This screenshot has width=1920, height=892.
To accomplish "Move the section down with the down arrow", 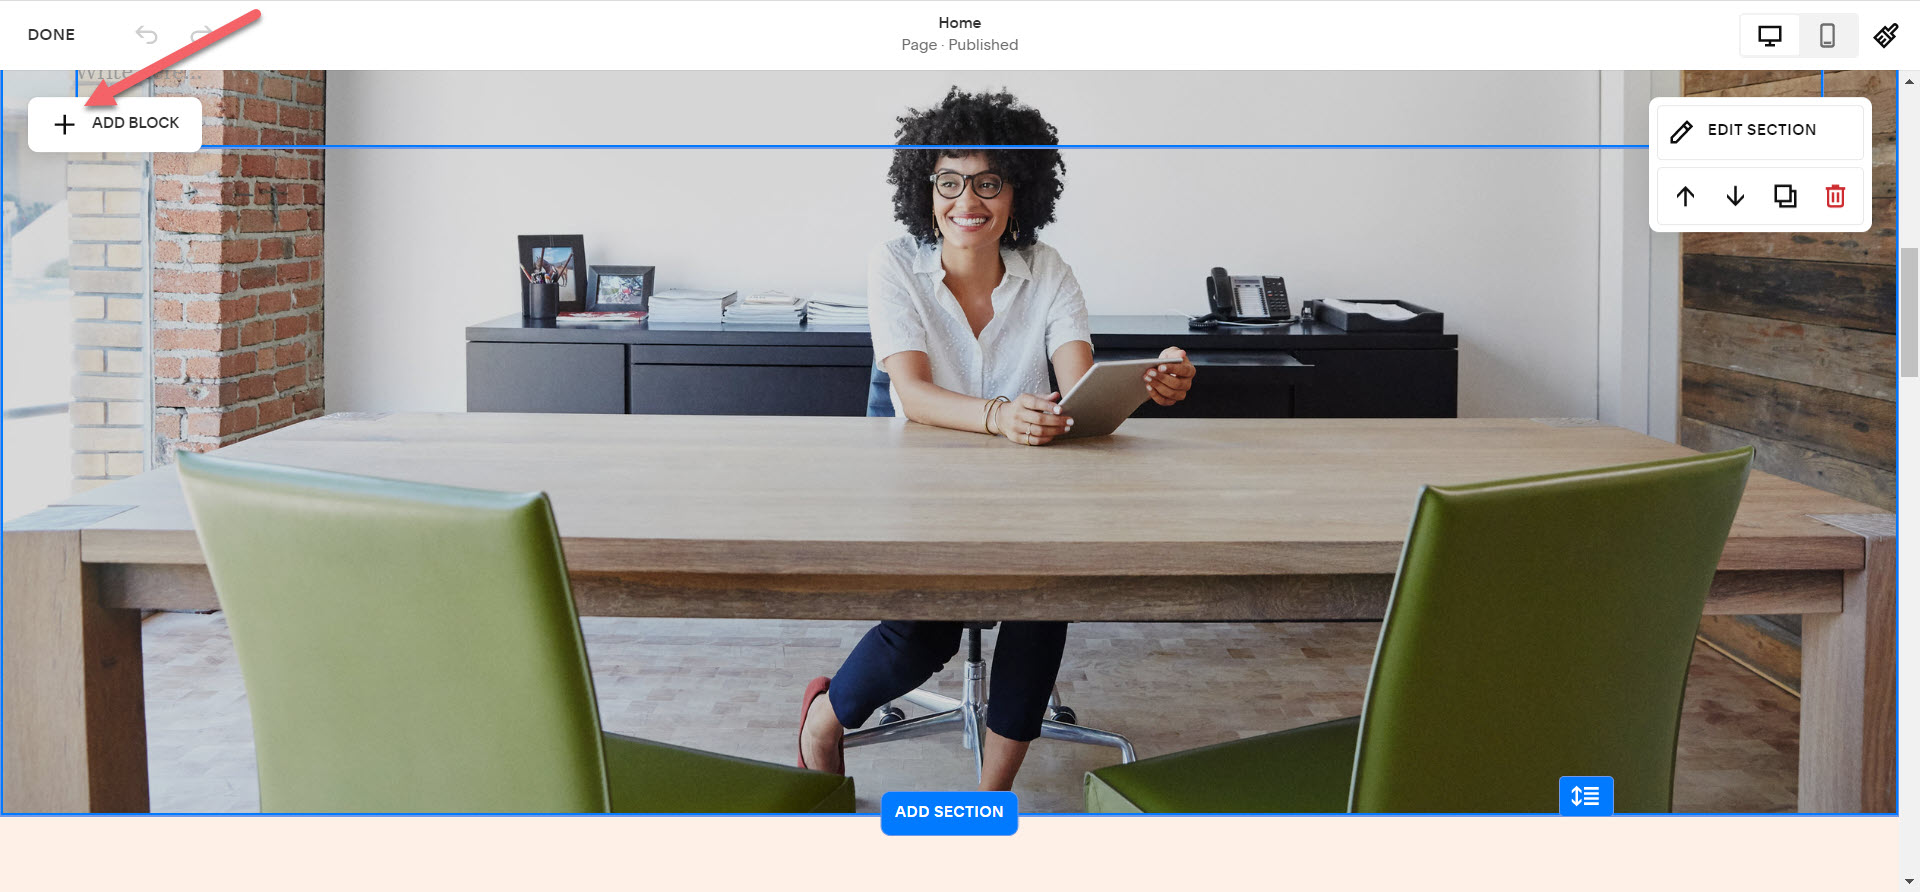I will (x=1735, y=196).
